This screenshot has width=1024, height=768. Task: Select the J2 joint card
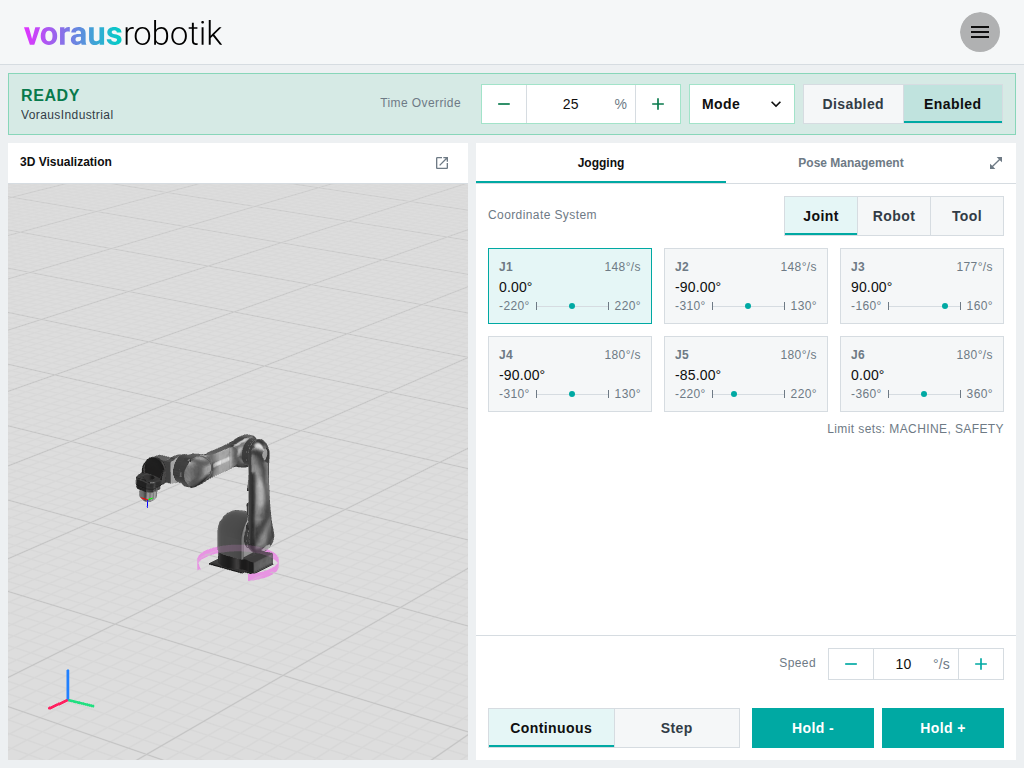tap(746, 286)
